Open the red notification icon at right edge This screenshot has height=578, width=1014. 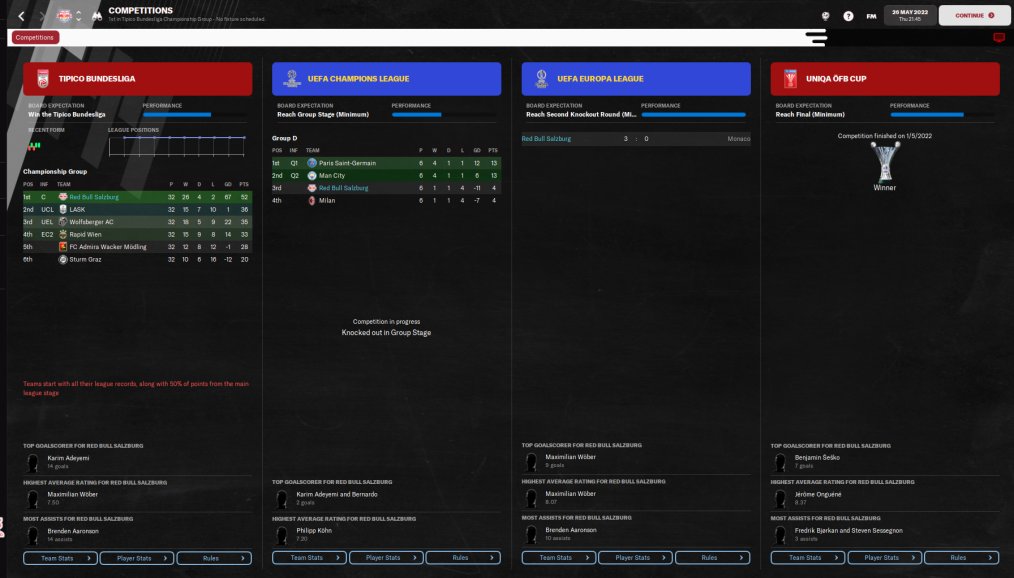point(999,37)
